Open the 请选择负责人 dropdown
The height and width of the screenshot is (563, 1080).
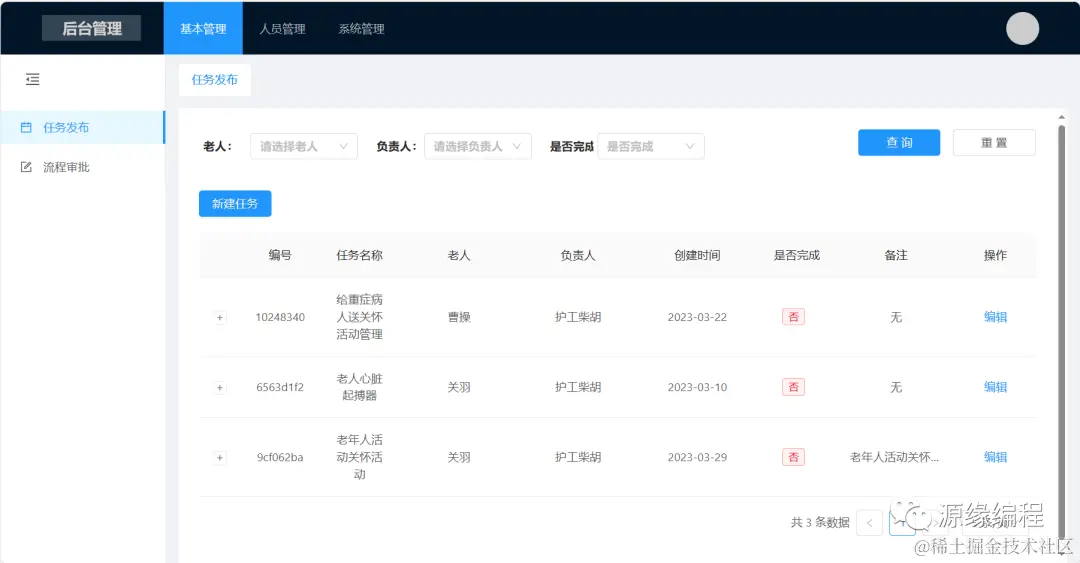(477, 146)
